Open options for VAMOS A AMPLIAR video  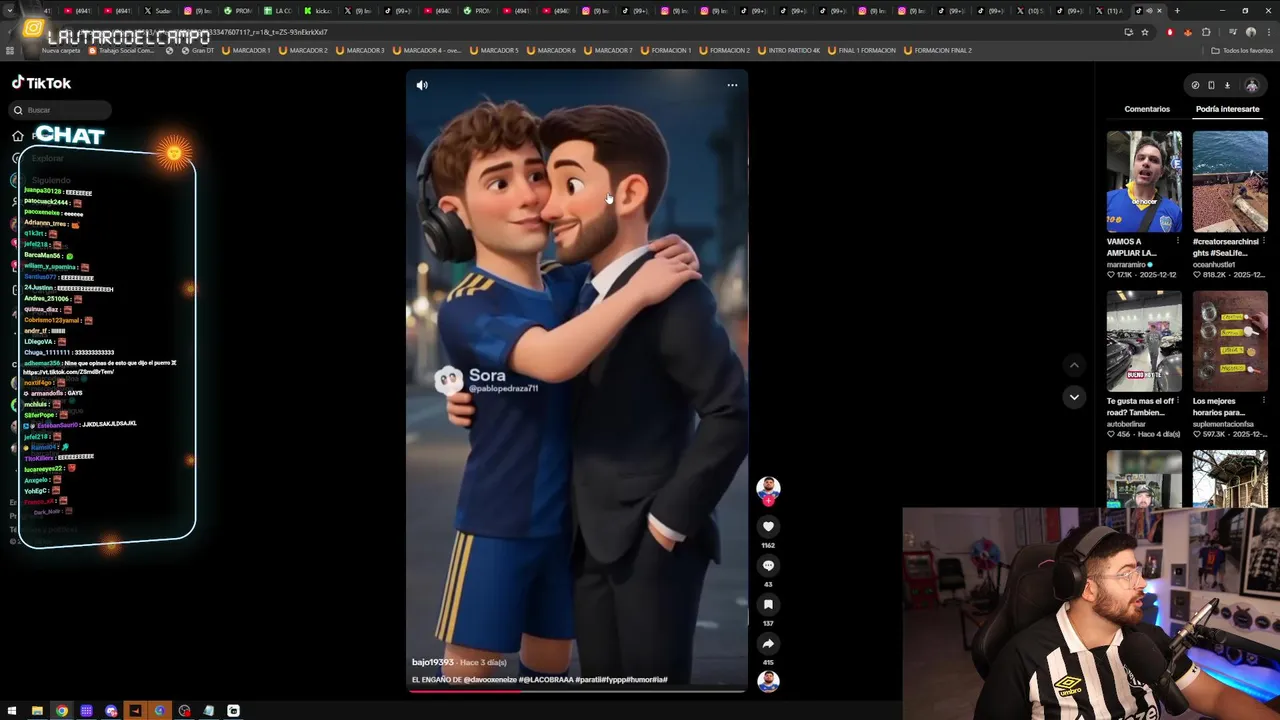pos(1178,241)
